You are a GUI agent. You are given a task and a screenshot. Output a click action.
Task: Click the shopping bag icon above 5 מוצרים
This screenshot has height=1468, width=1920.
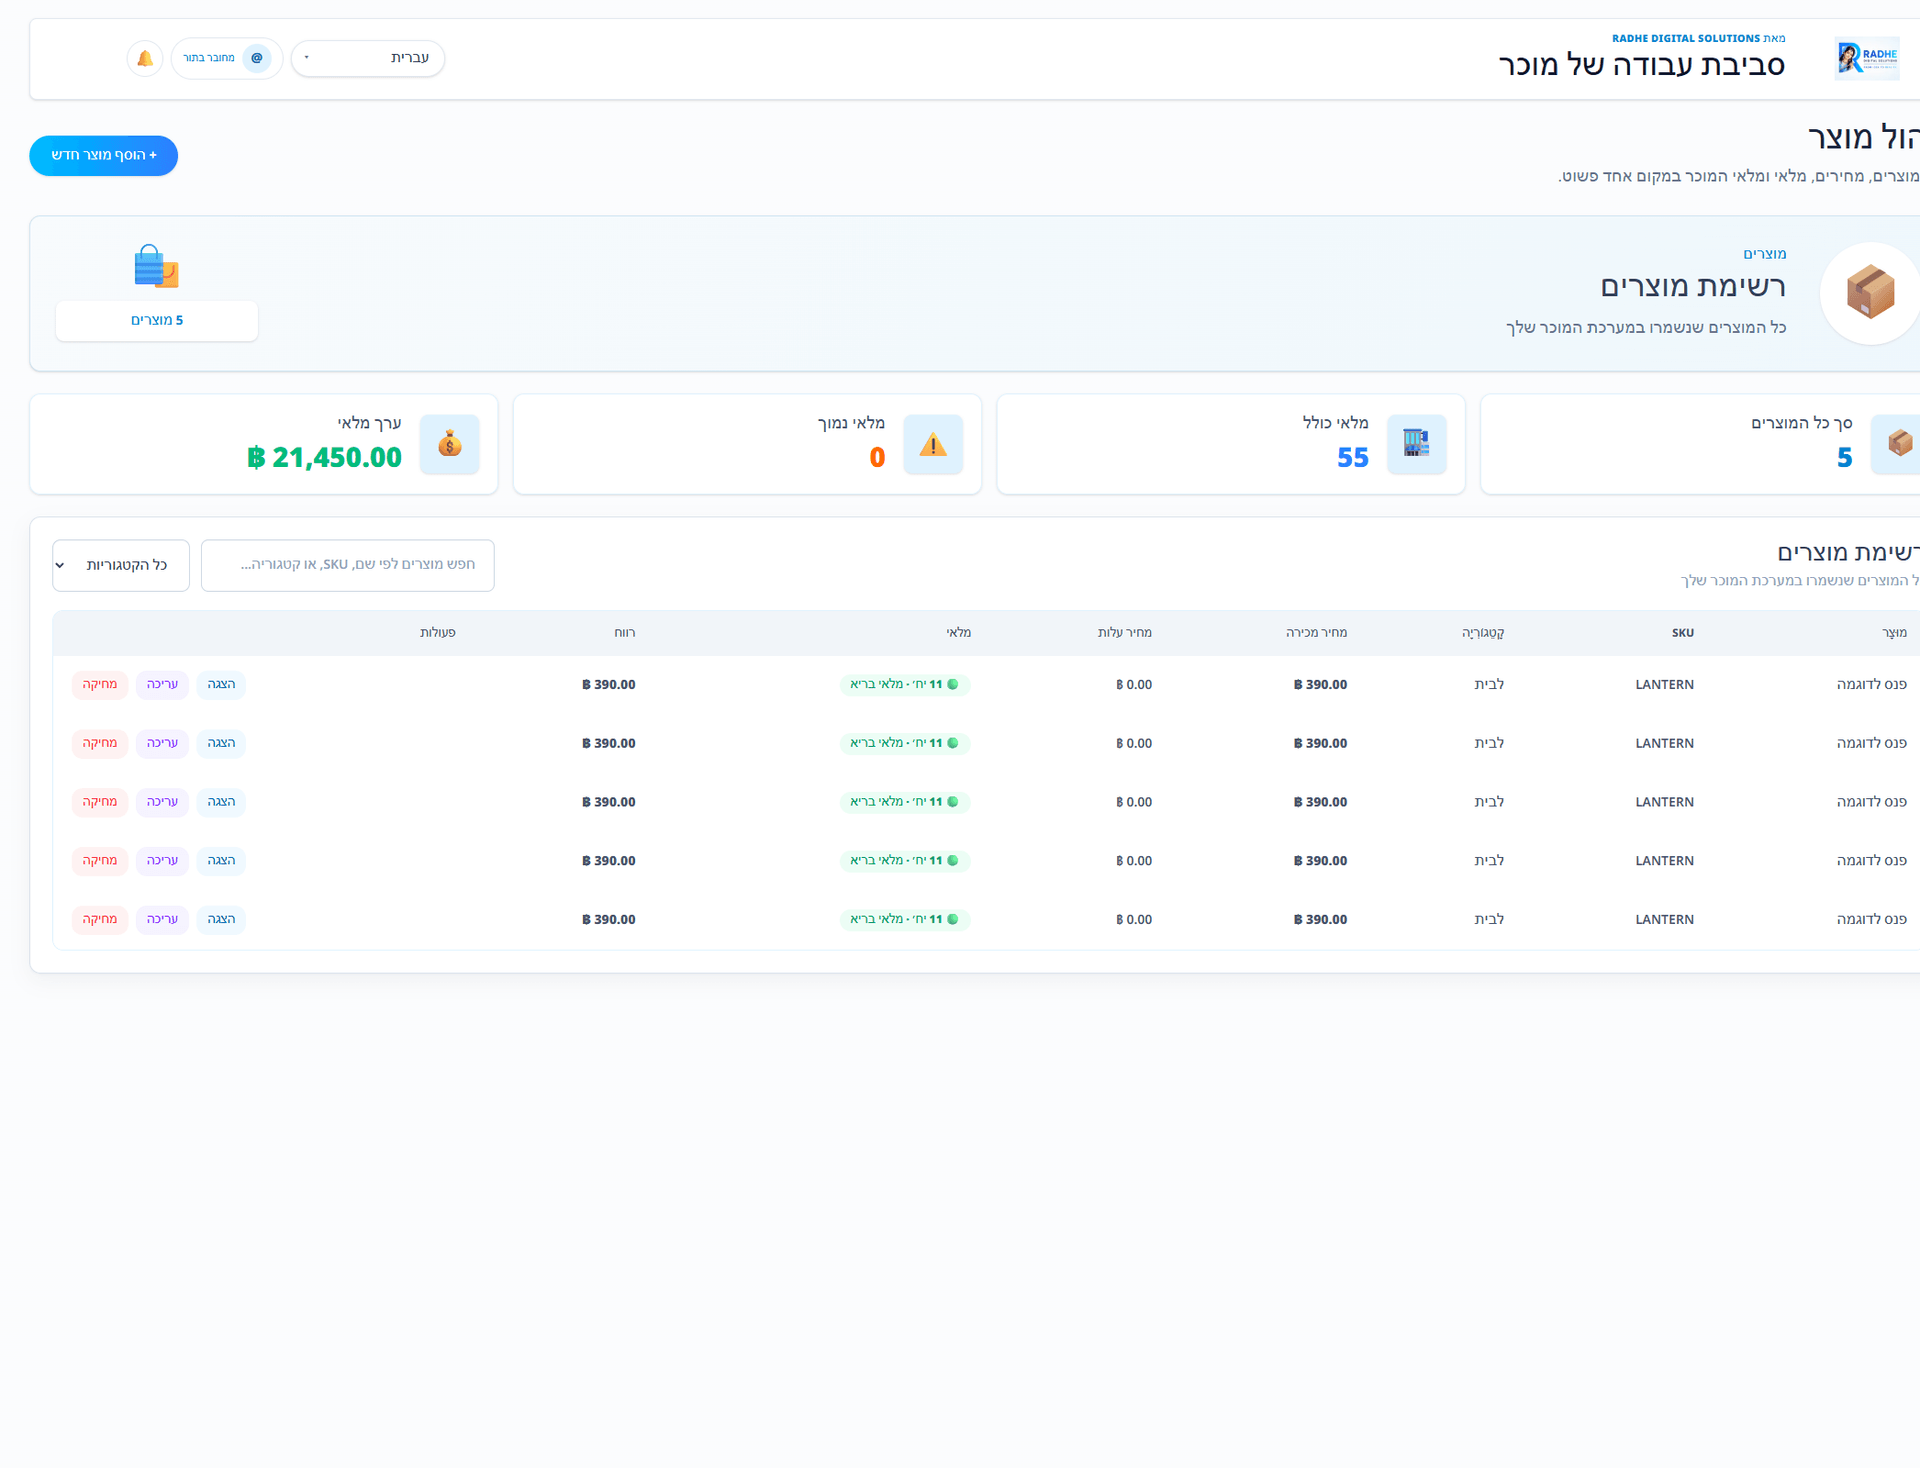[156, 266]
